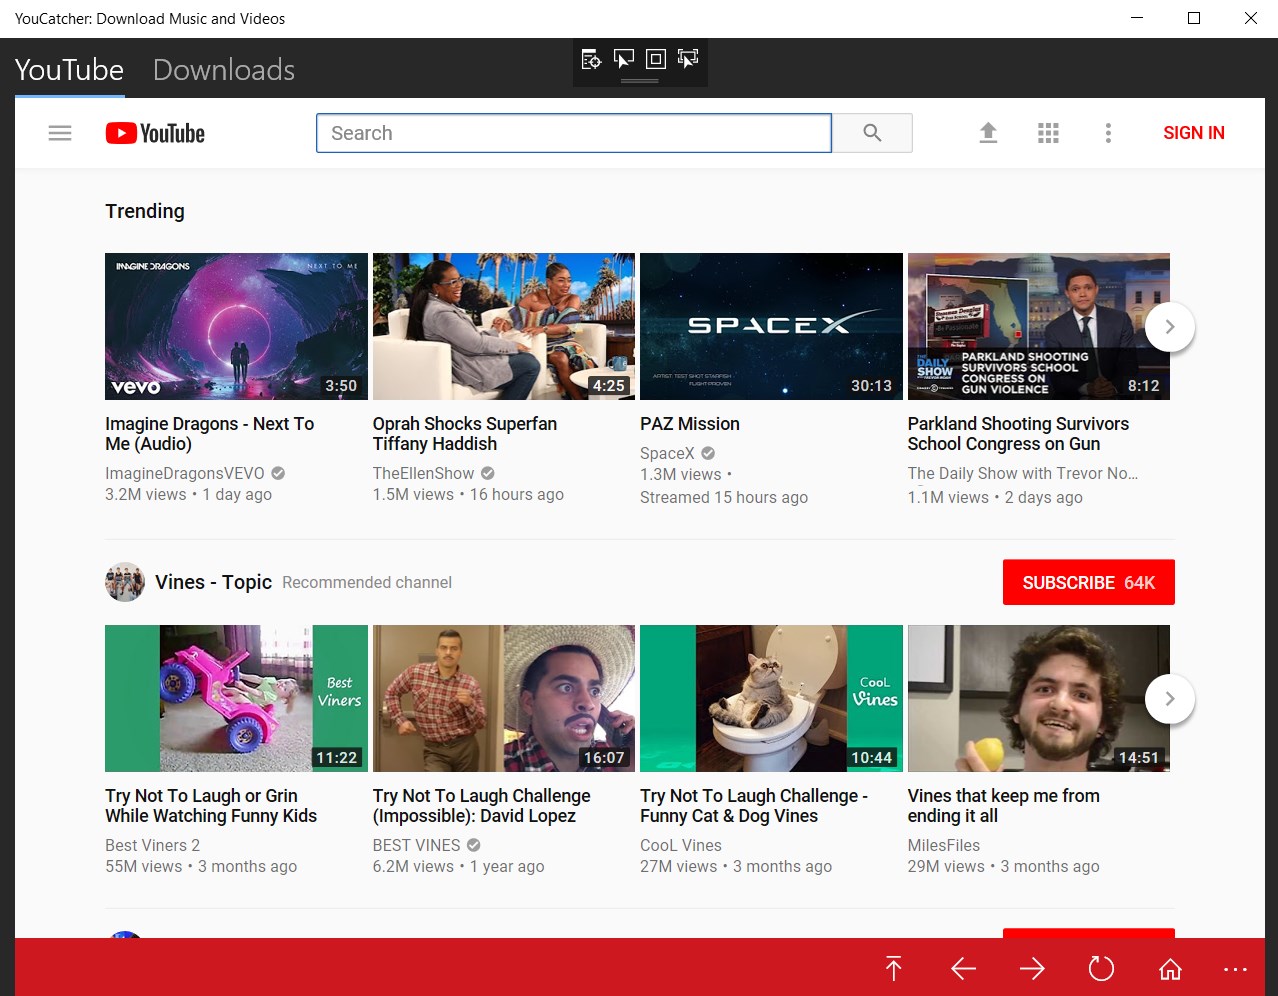
Task: Open the YouTube apps grid
Action: (1048, 132)
